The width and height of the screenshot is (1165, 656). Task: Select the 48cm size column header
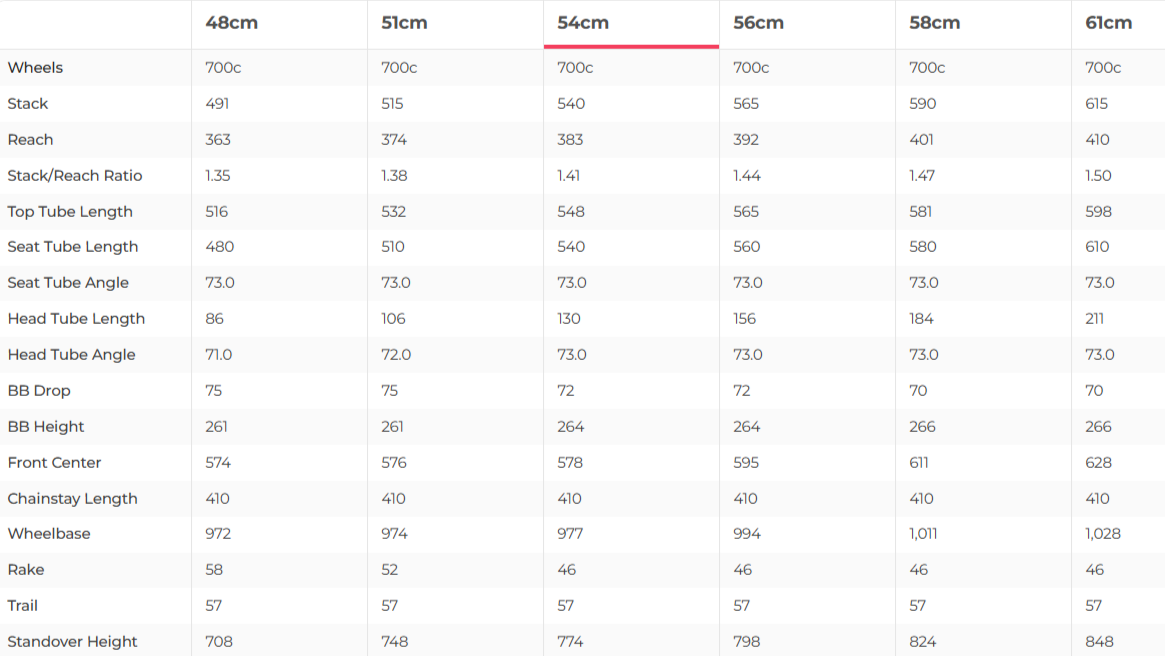pos(231,23)
